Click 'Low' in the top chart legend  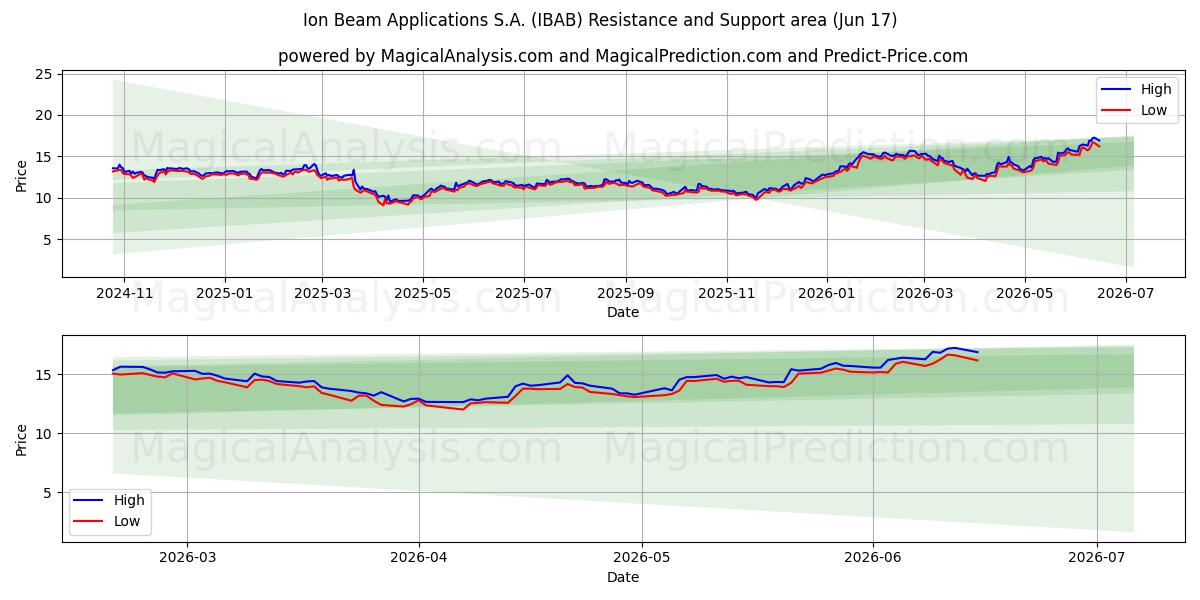point(1154,110)
